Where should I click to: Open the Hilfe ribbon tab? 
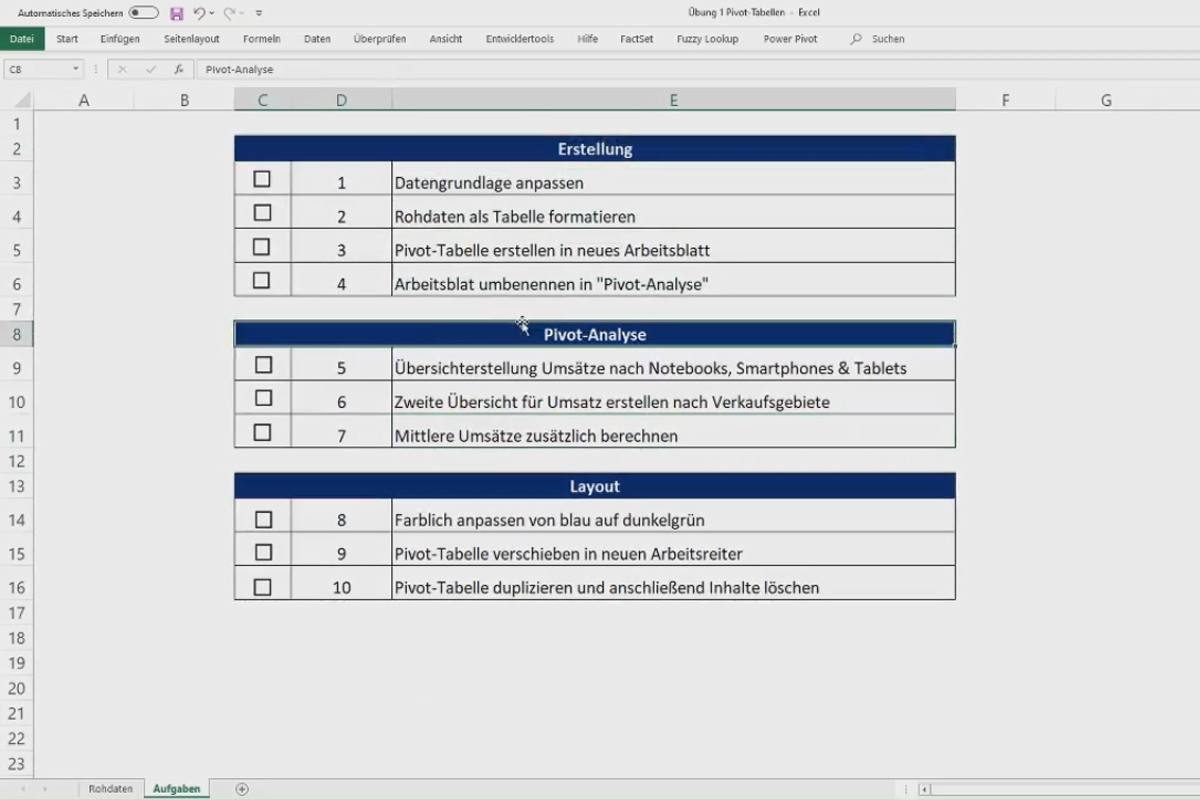coord(588,39)
